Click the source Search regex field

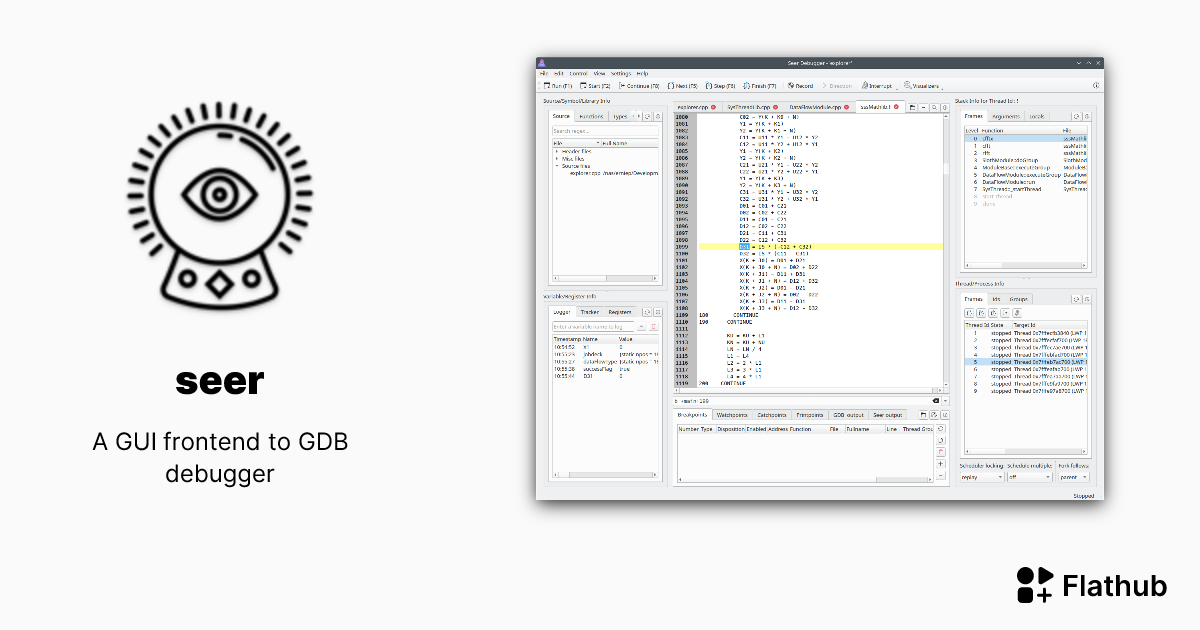click(x=605, y=131)
